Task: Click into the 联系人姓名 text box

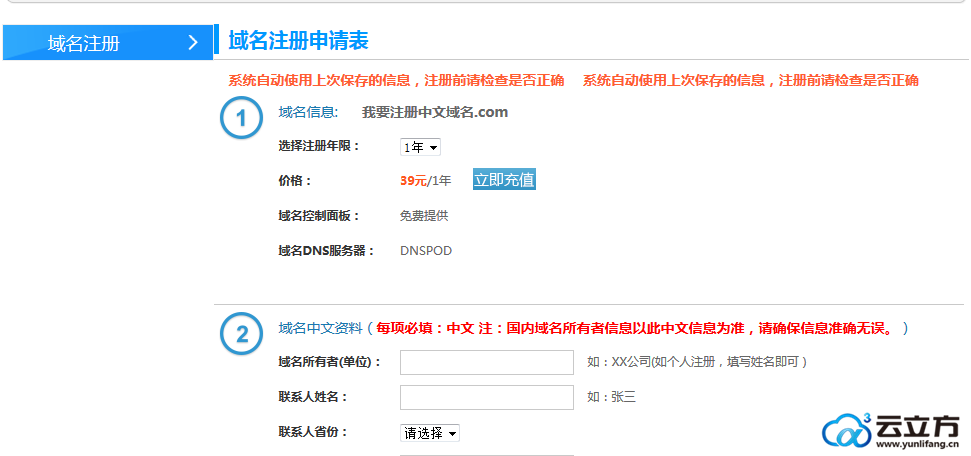Action: pyautogui.click(x=486, y=397)
